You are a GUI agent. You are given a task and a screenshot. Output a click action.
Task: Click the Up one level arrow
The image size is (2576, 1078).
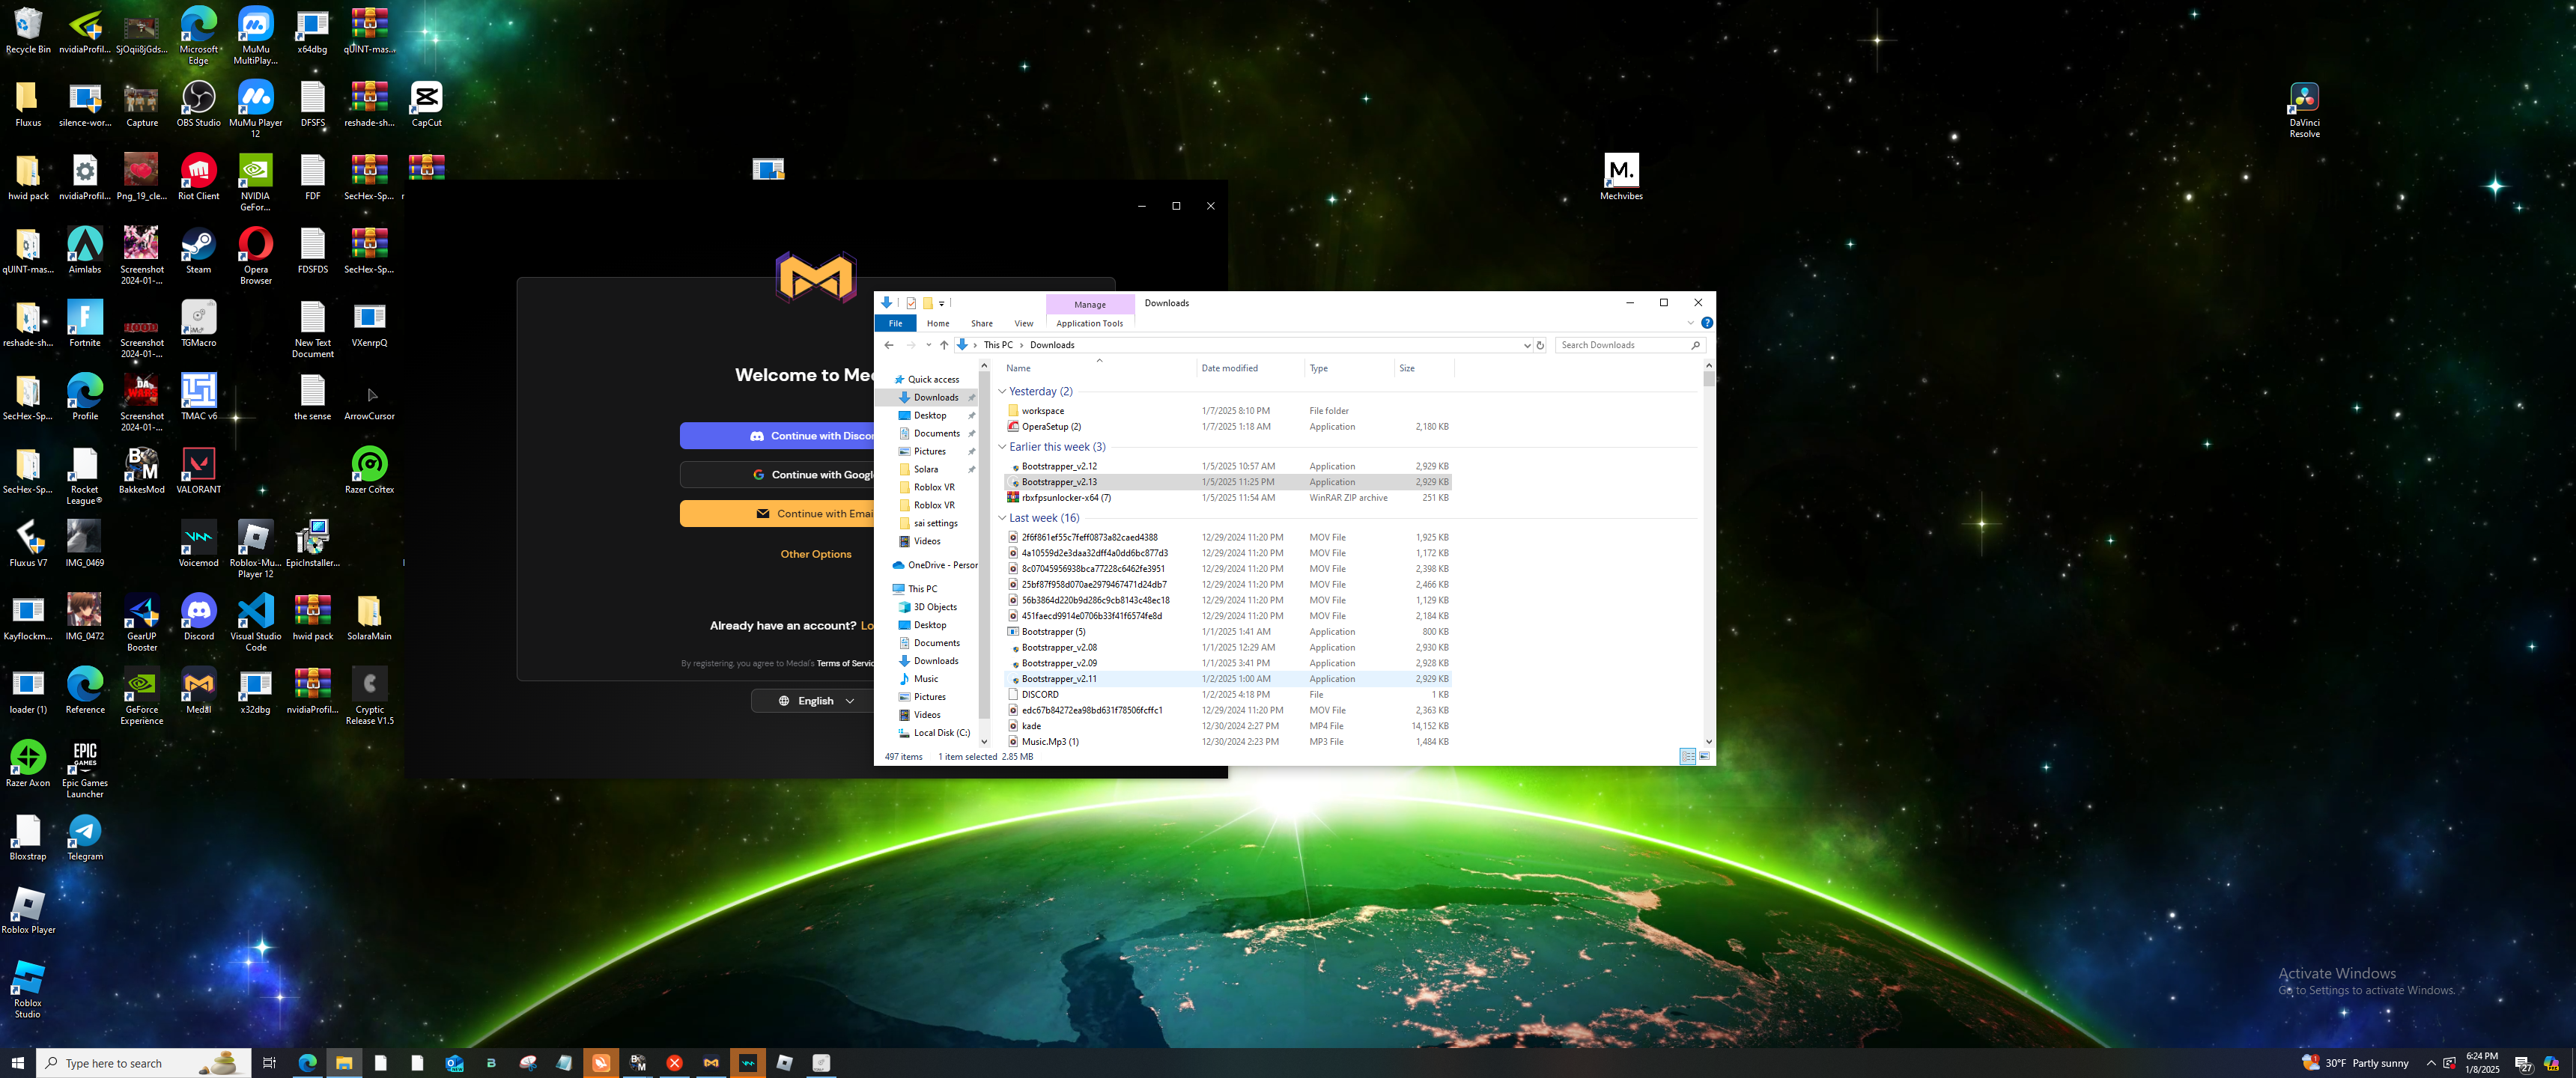(943, 345)
